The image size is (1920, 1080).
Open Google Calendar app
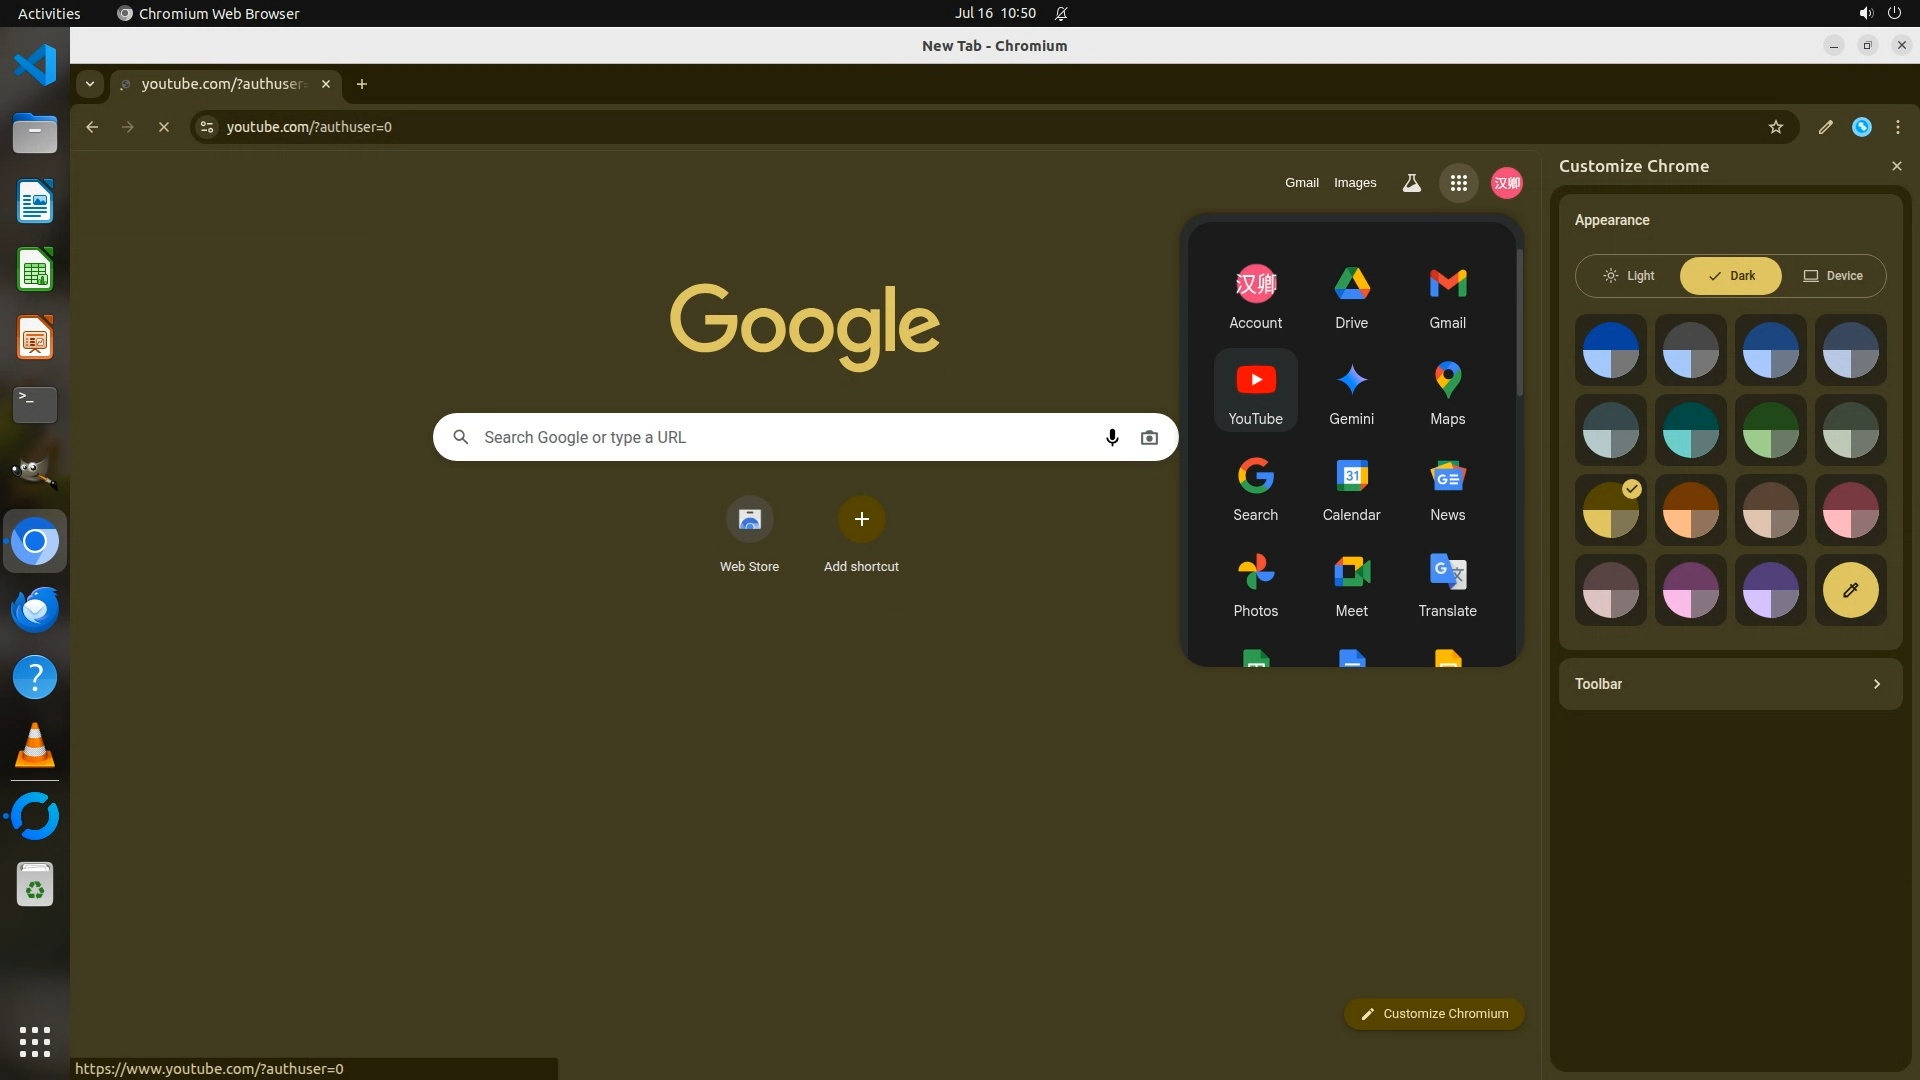click(x=1351, y=488)
